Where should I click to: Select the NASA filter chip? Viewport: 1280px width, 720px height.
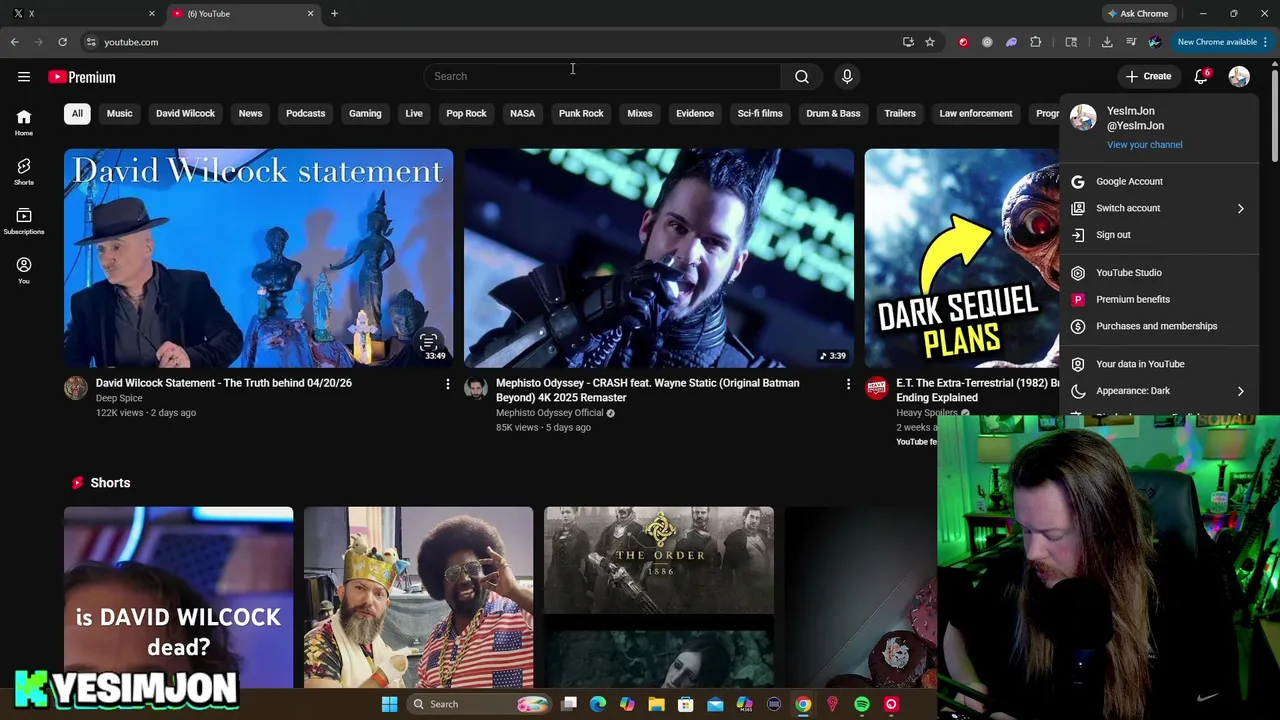(522, 113)
